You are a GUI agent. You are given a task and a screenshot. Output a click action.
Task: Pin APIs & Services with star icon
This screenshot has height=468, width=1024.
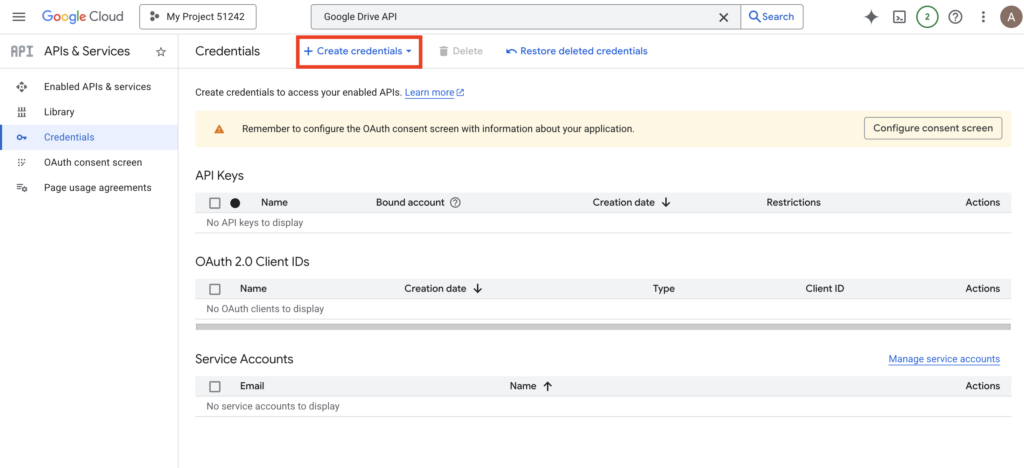(x=161, y=52)
